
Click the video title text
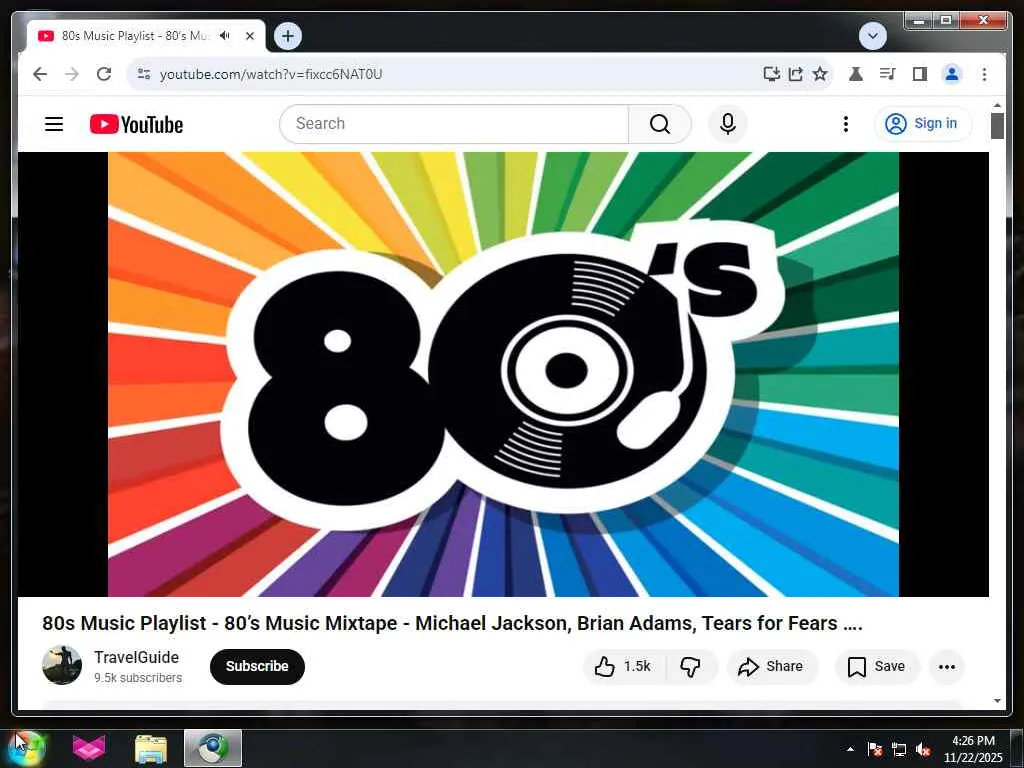point(452,623)
